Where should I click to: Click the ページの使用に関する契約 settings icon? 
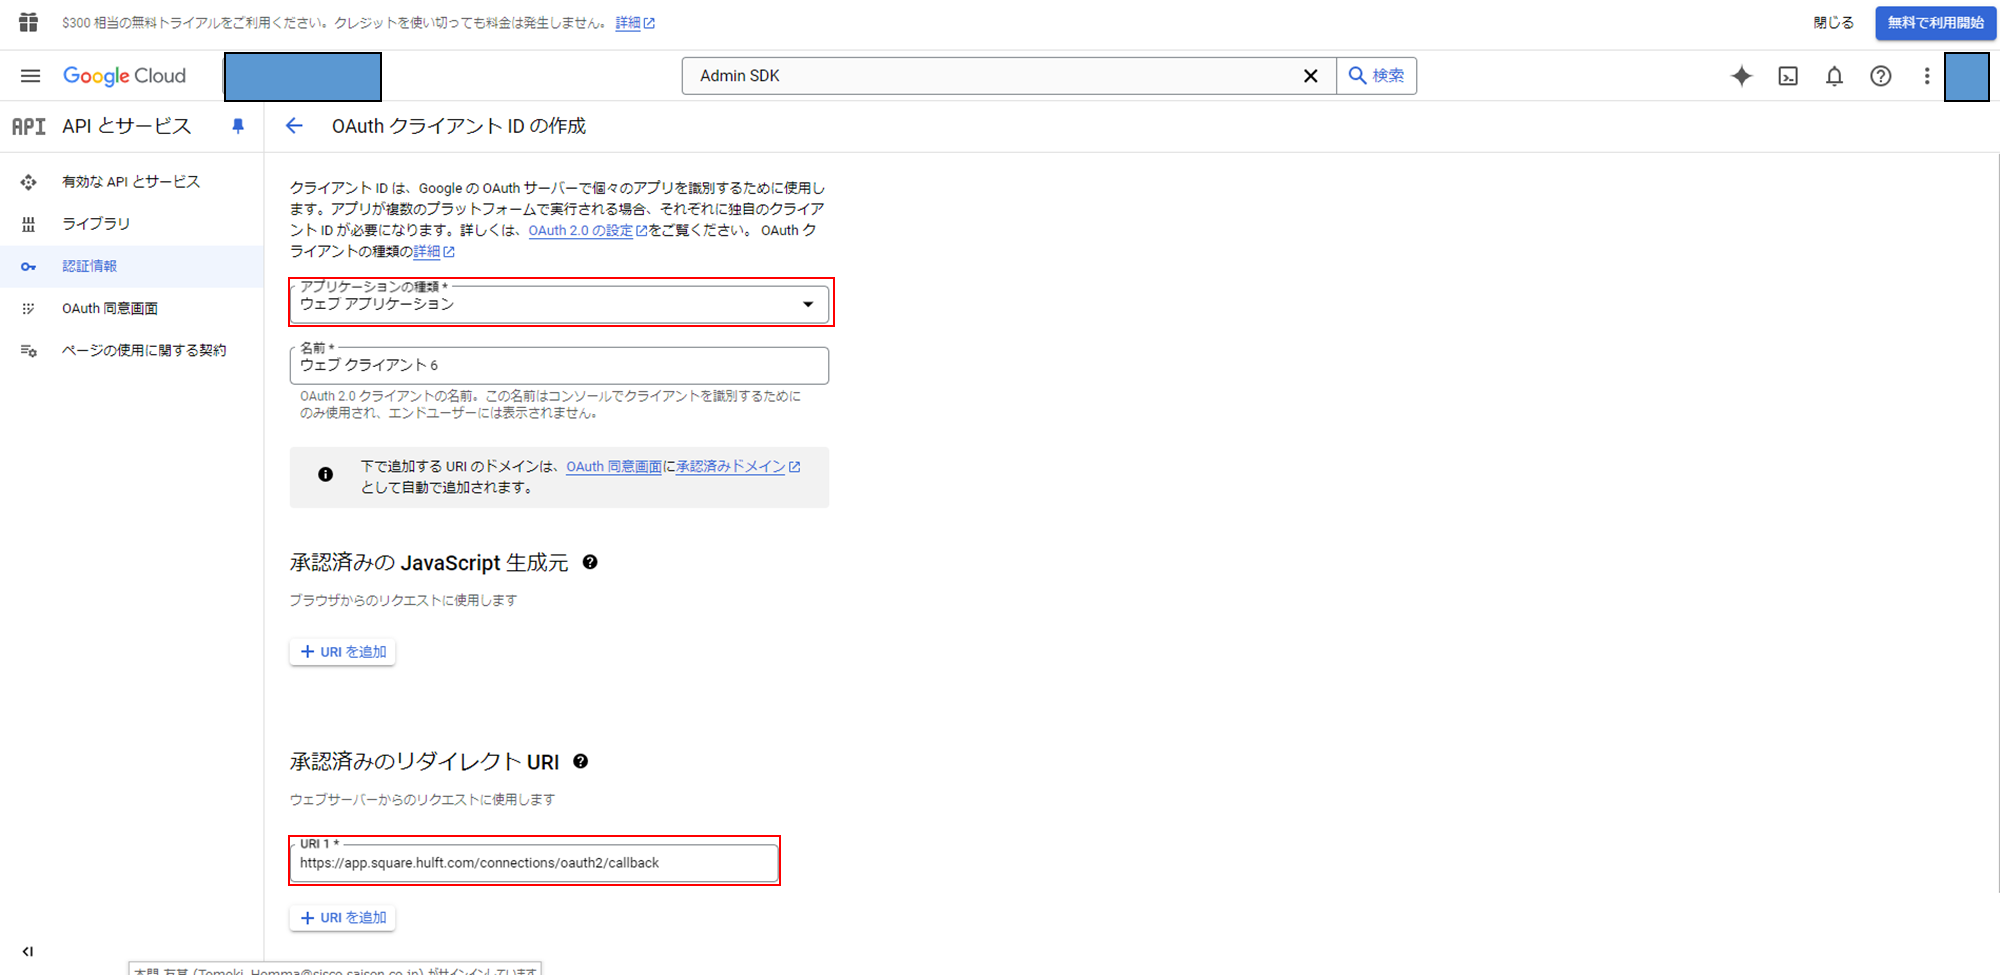coord(28,351)
